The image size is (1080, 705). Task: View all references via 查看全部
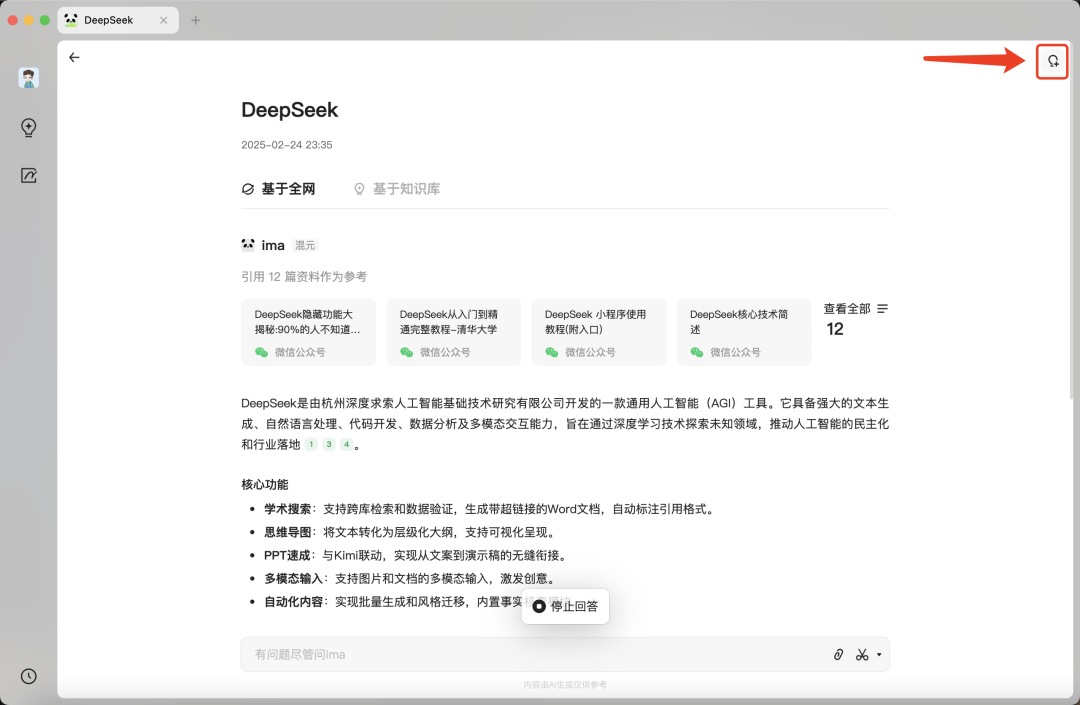coord(847,308)
